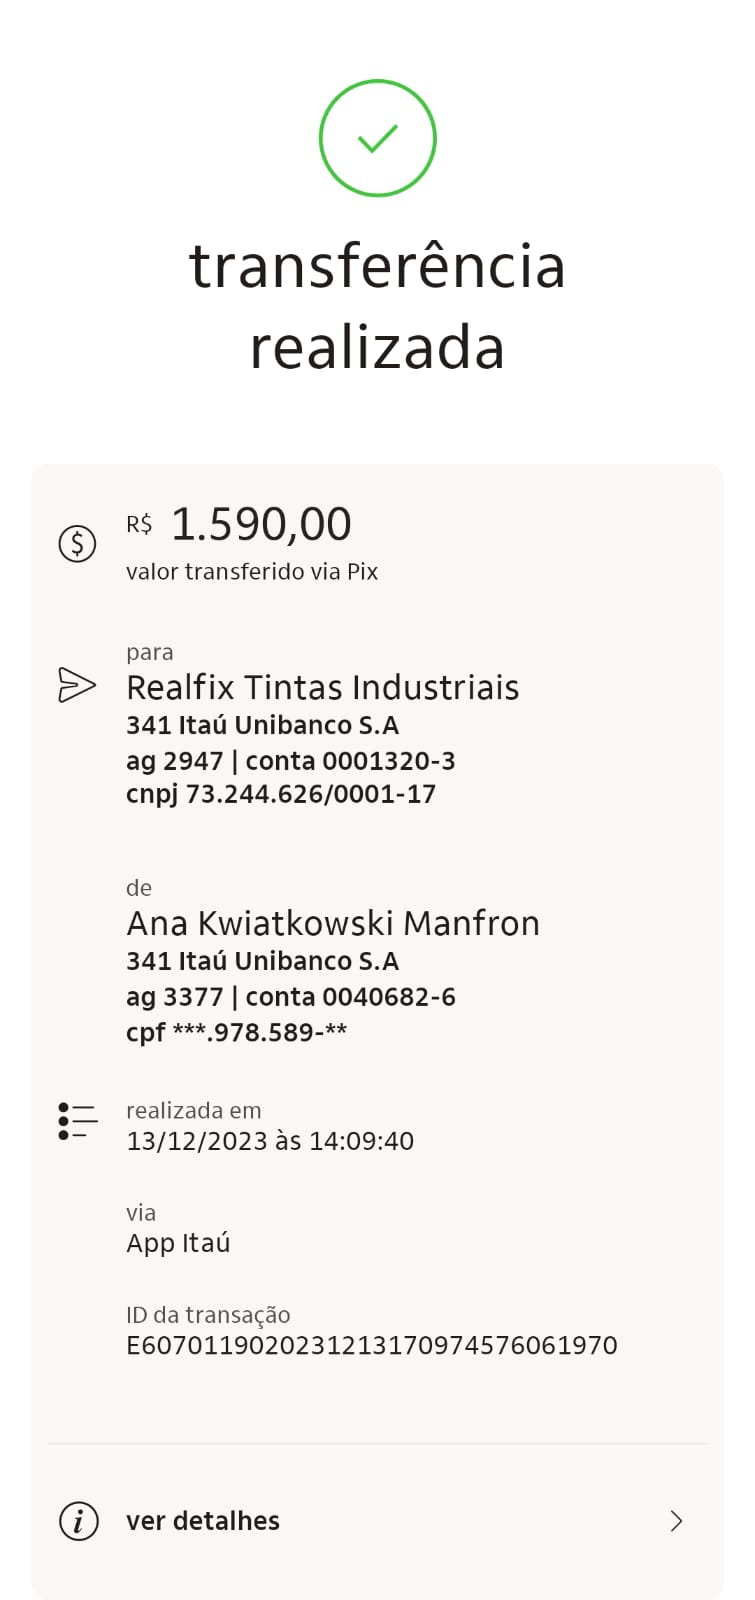Click the paper plane recipient icon
Image resolution: width=755 pixels, height=1600 pixels.
click(x=77, y=685)
